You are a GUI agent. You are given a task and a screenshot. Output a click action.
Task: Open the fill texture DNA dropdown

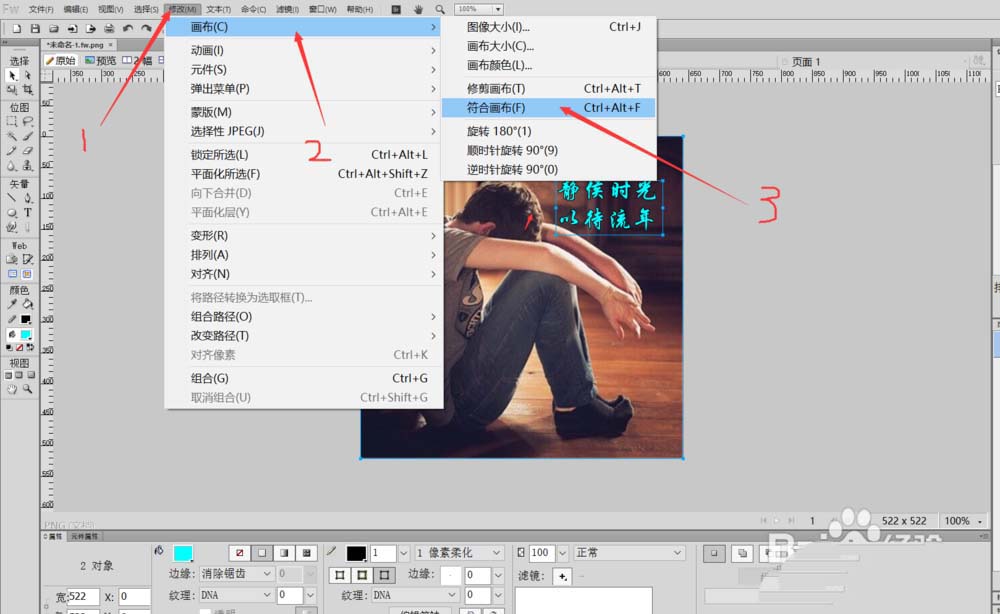click(237, 595)
